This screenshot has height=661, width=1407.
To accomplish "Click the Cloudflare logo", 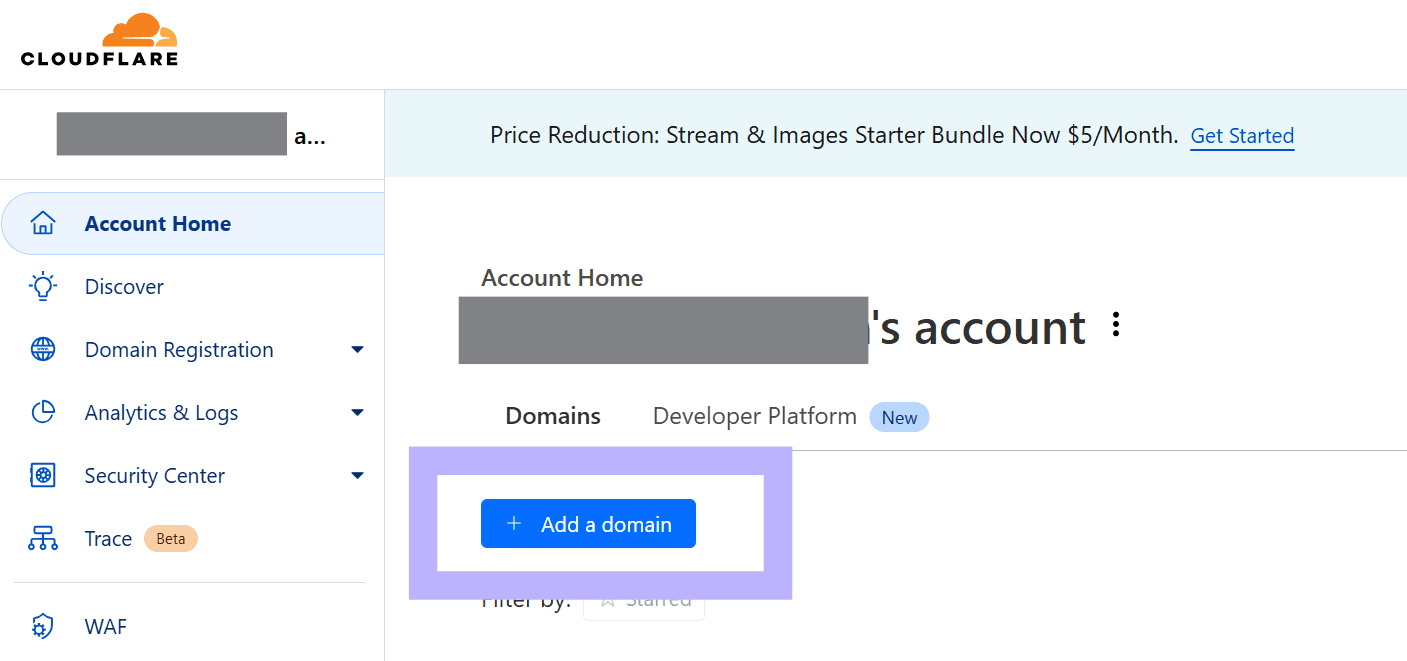I will tap(100, 40).
